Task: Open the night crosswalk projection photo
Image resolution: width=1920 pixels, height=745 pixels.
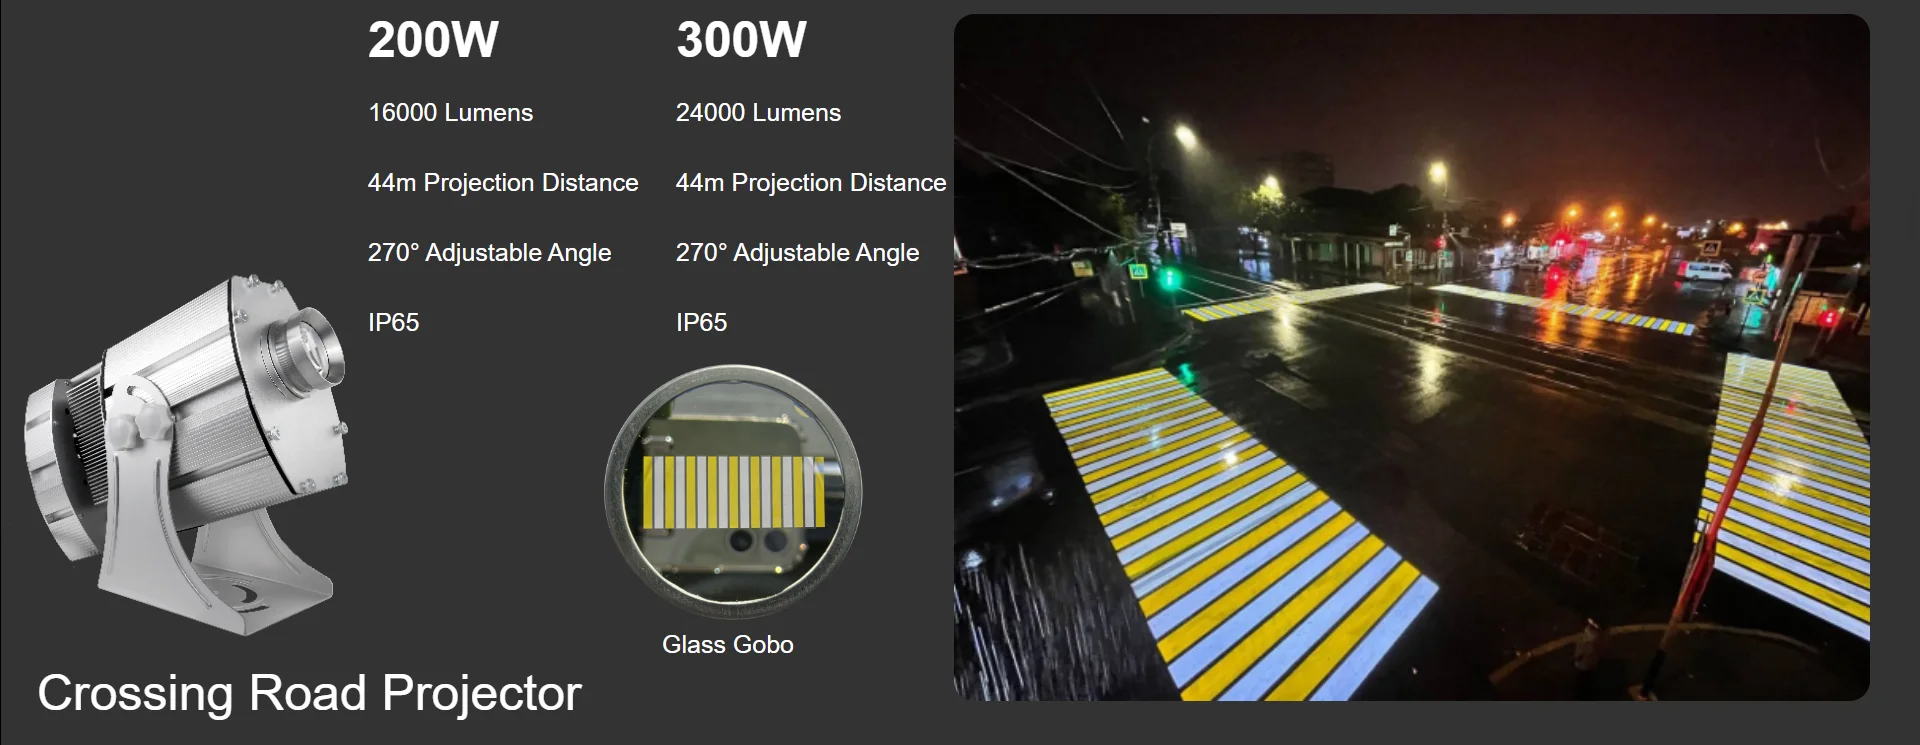Action: point(1411,357)
